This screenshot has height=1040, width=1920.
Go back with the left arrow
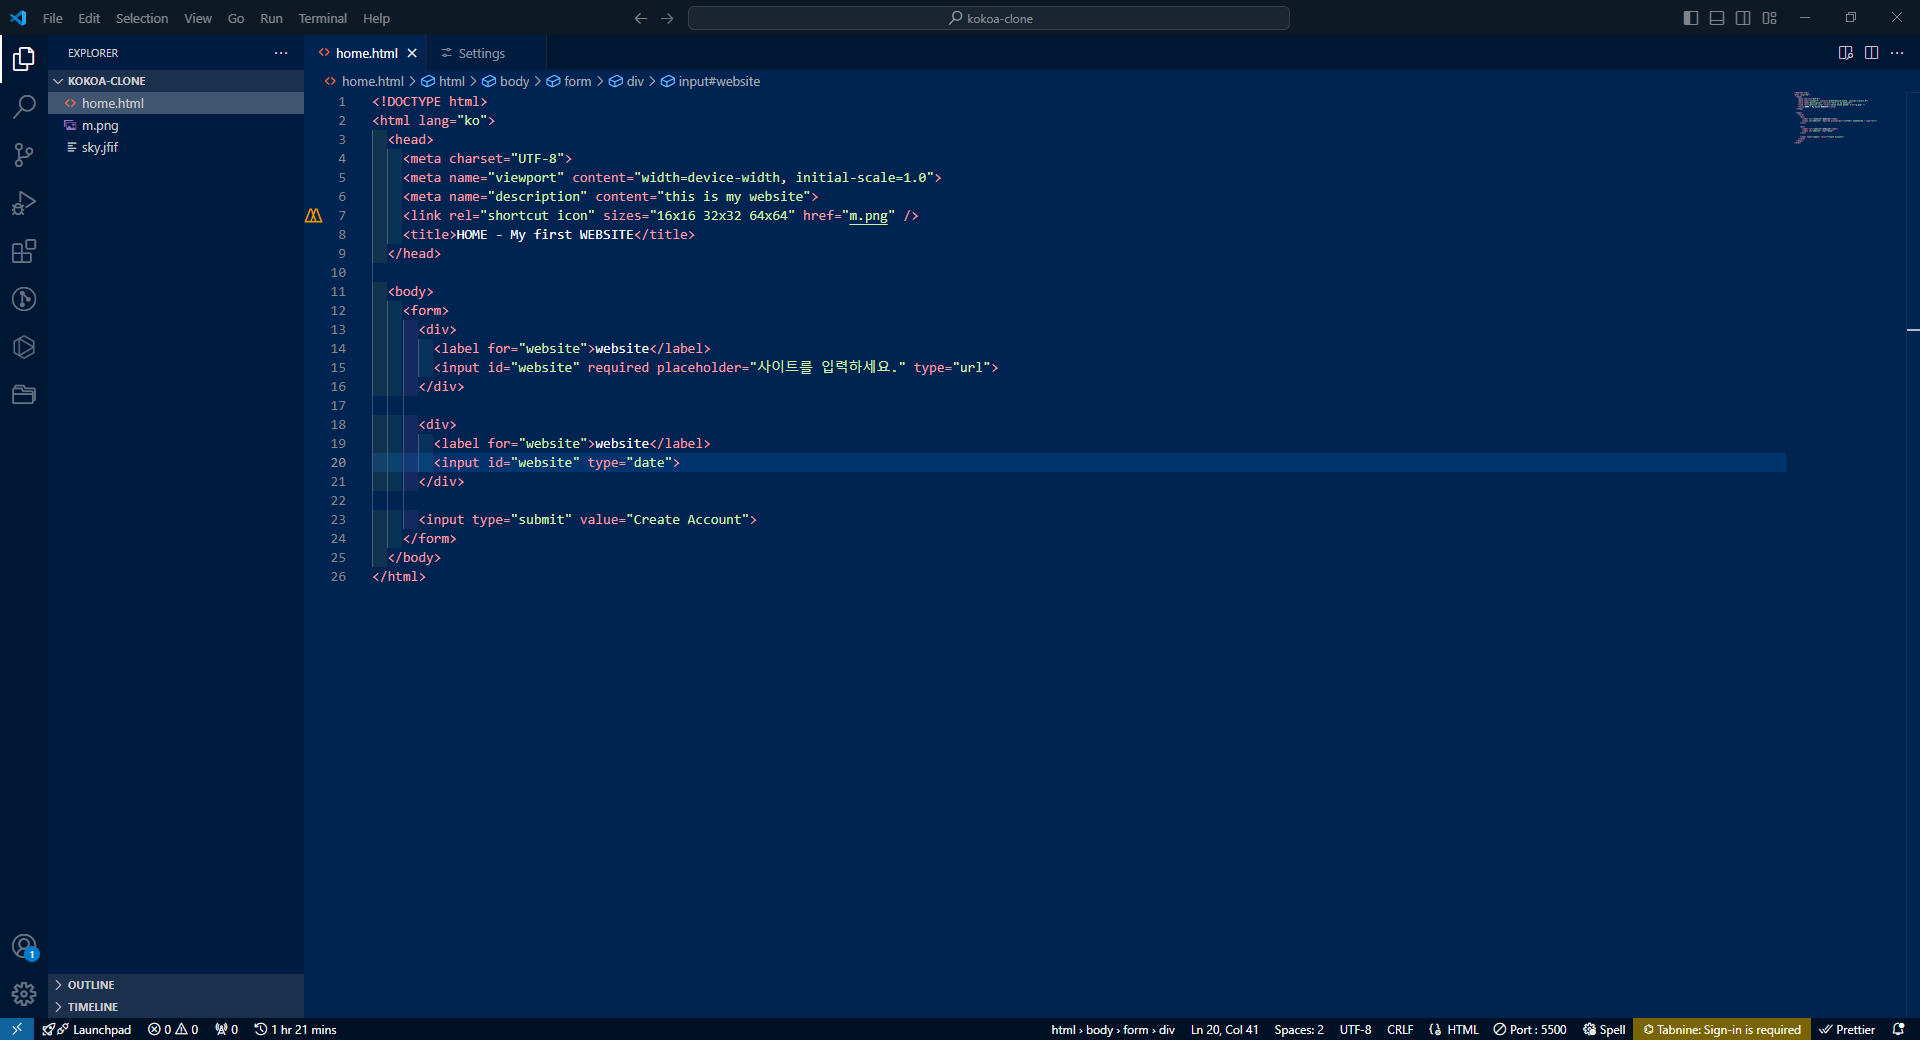[x=641, y=18]
